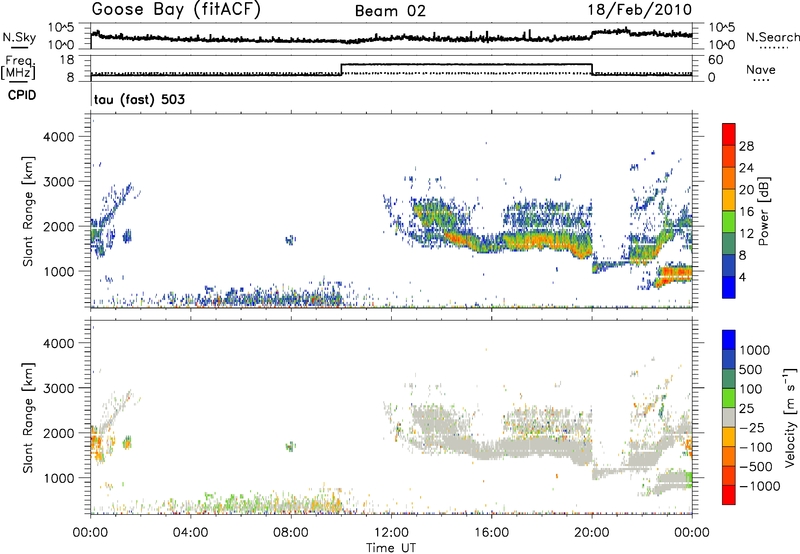800x554 pixels.
Task: Click the "24" label on Power color bar
Action: click(x=746, y=168)
